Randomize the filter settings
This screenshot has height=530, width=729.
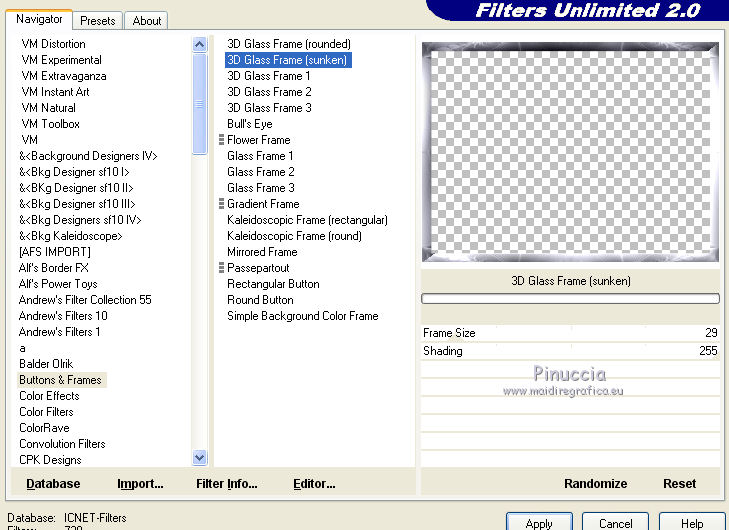(596, 484)
